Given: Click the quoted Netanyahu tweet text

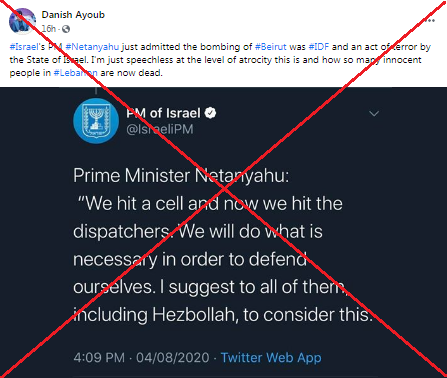Looking at the screenshot, I should point(223,245).
